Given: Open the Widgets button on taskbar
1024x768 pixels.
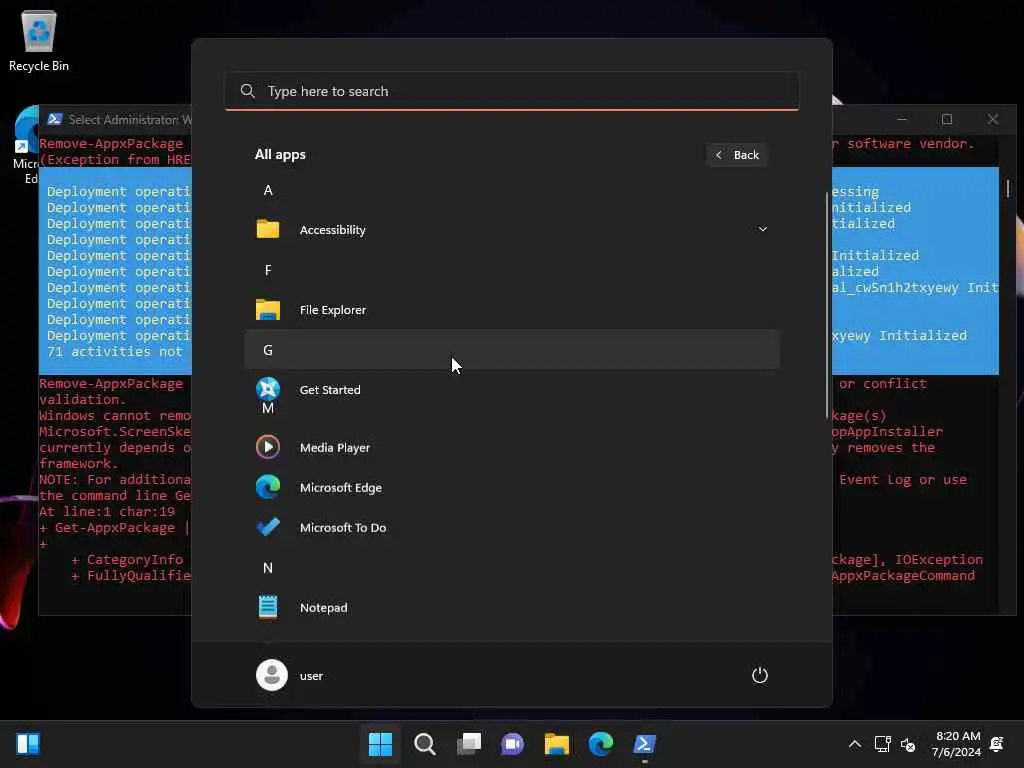Looking at the screenshot, I should point(28,744).
